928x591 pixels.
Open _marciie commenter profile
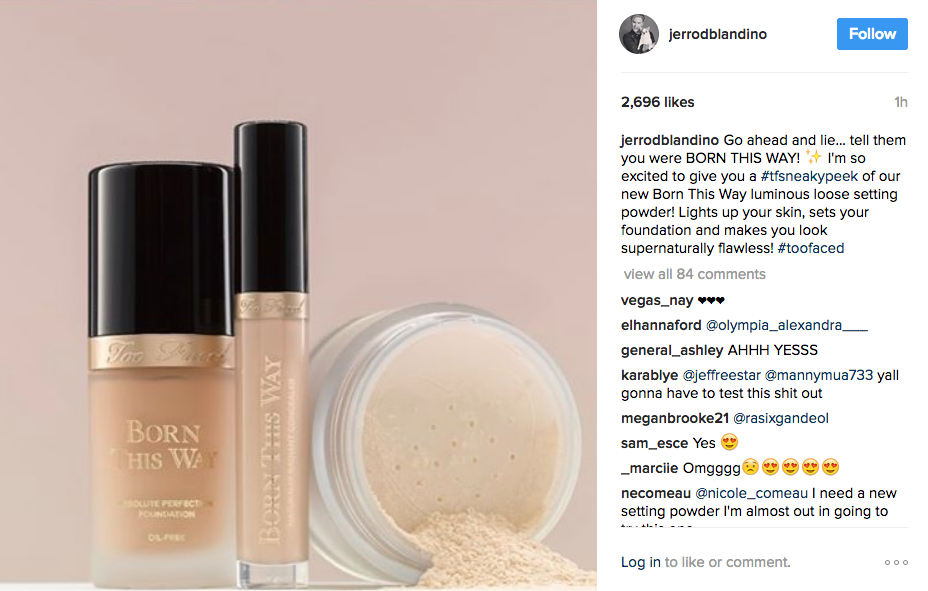coord(649,468)
